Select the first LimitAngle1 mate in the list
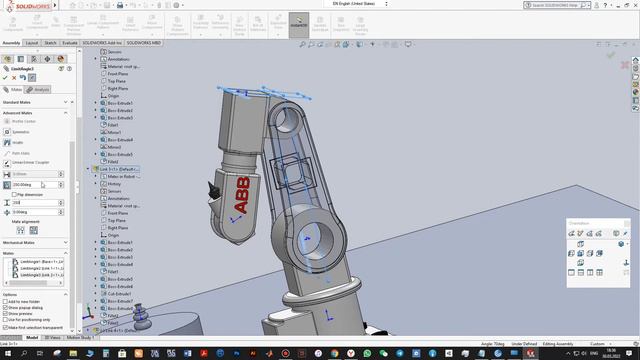This screenshot has height=360, width=640. coord(38,262)
